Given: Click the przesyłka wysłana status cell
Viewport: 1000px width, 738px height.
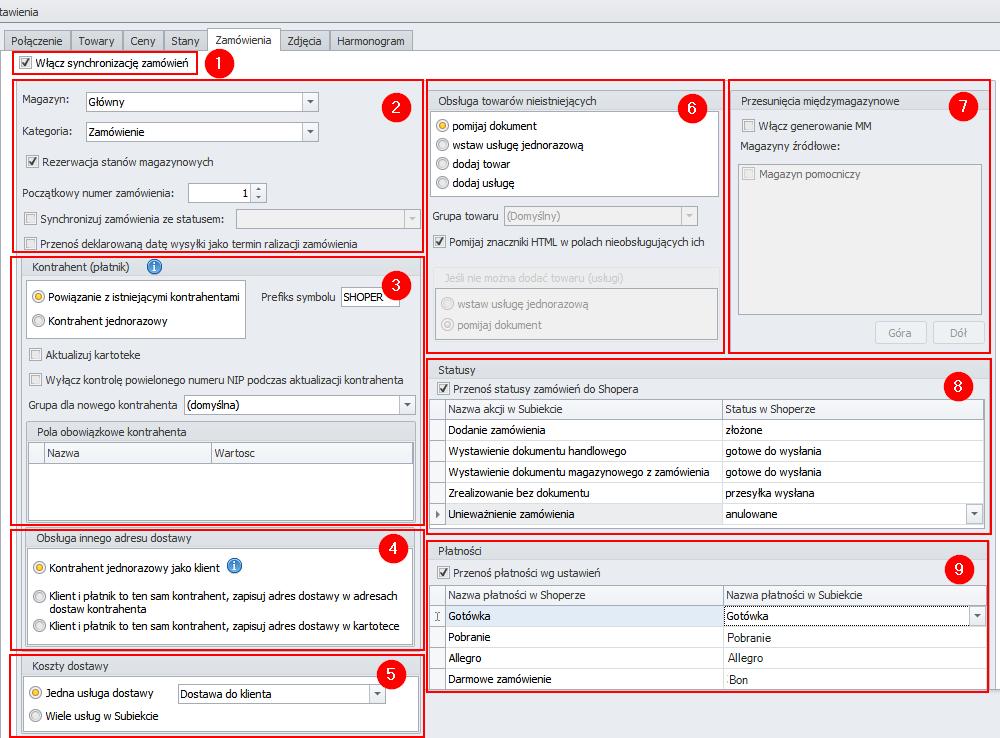Looking at the screenshot, I should click(x=853, y=493).
